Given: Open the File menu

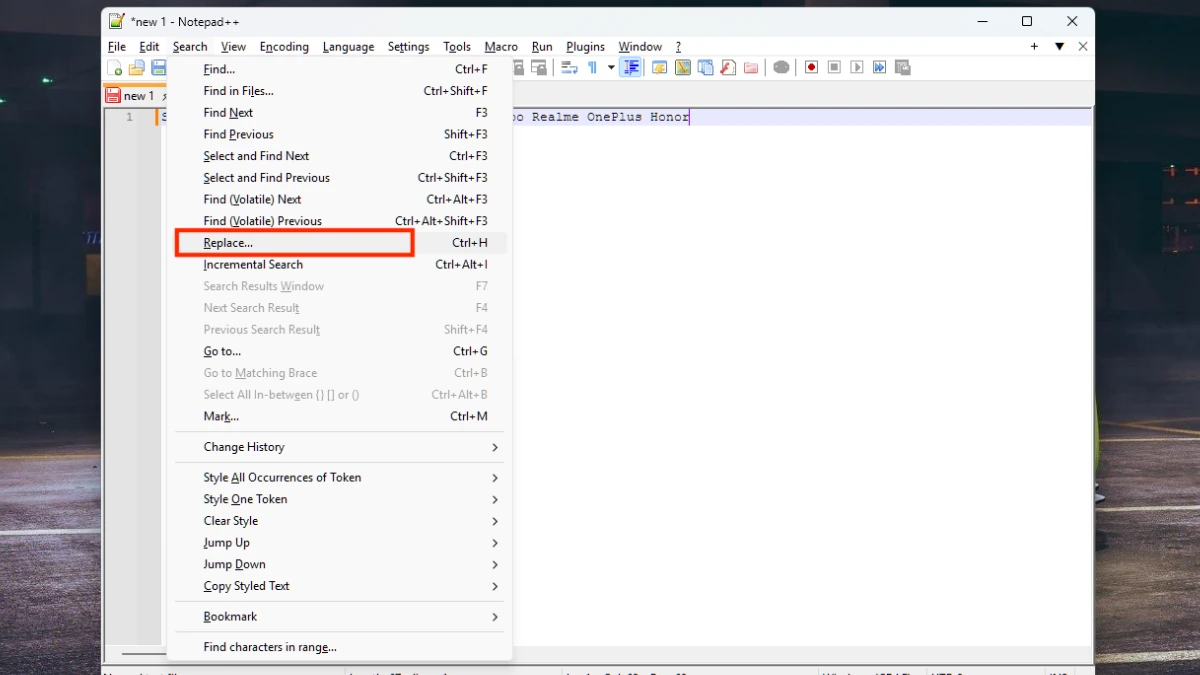Looking at the screenshot, I should pyautogui.click(x=117, y=46).
